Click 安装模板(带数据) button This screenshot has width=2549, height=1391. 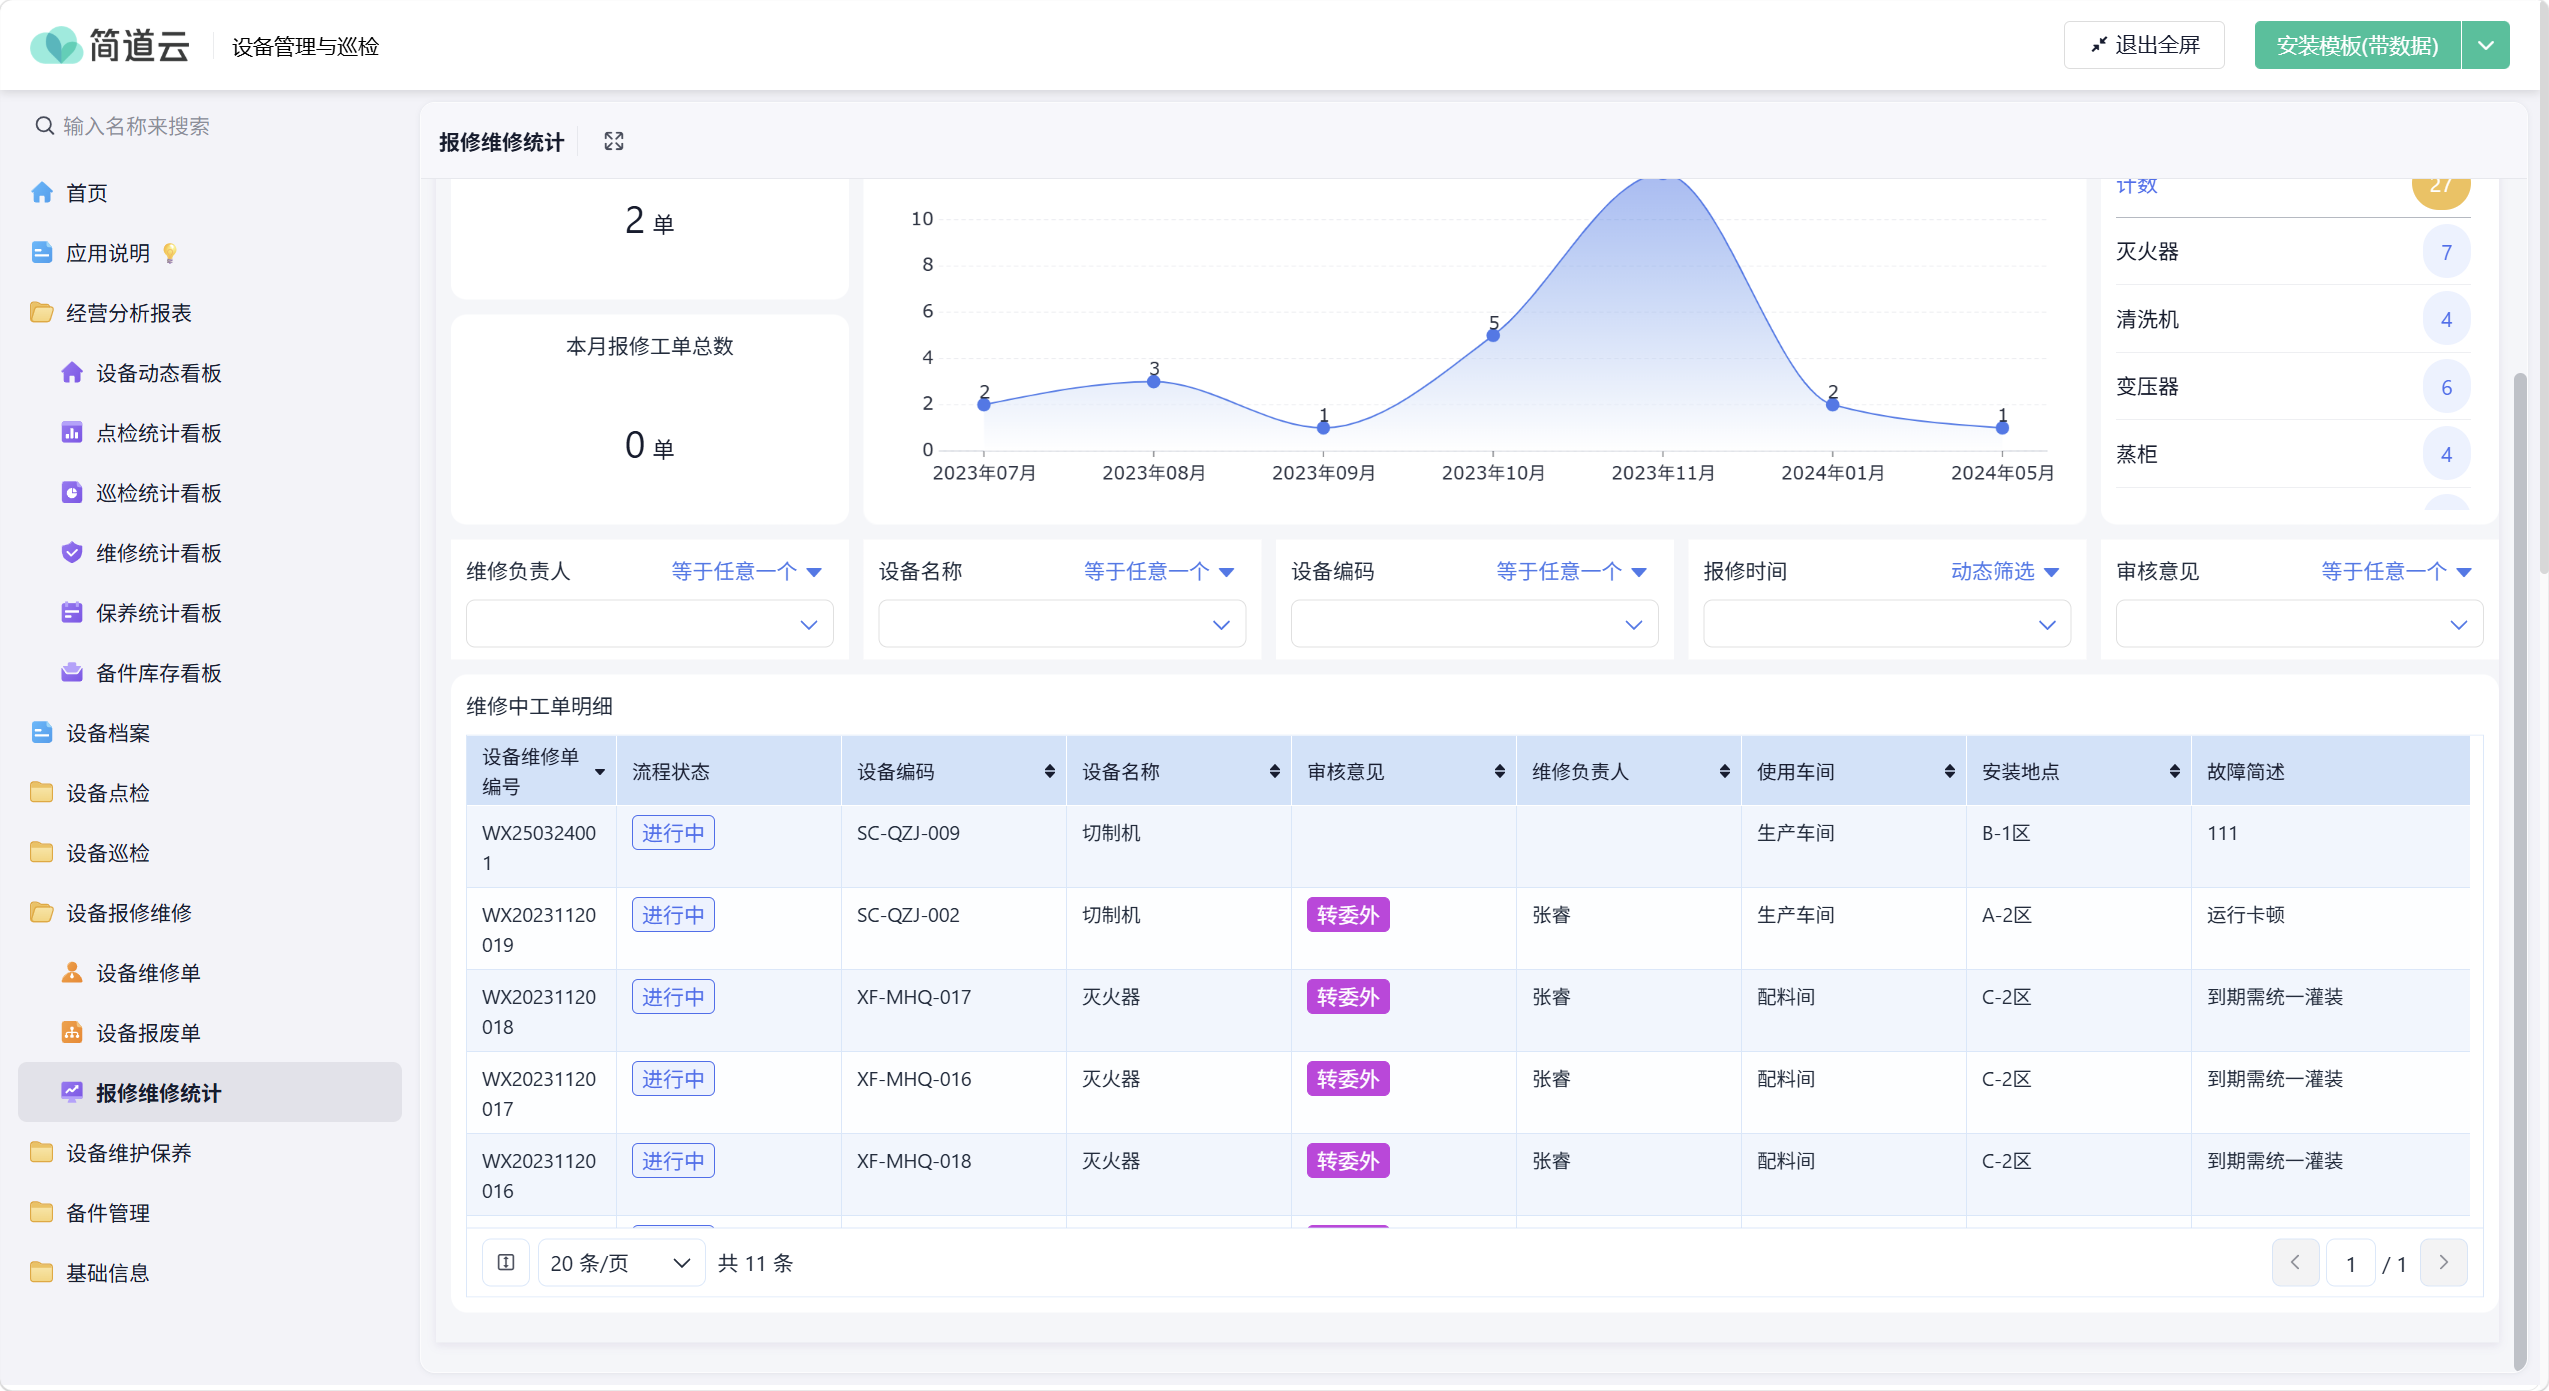point(2357,46)
